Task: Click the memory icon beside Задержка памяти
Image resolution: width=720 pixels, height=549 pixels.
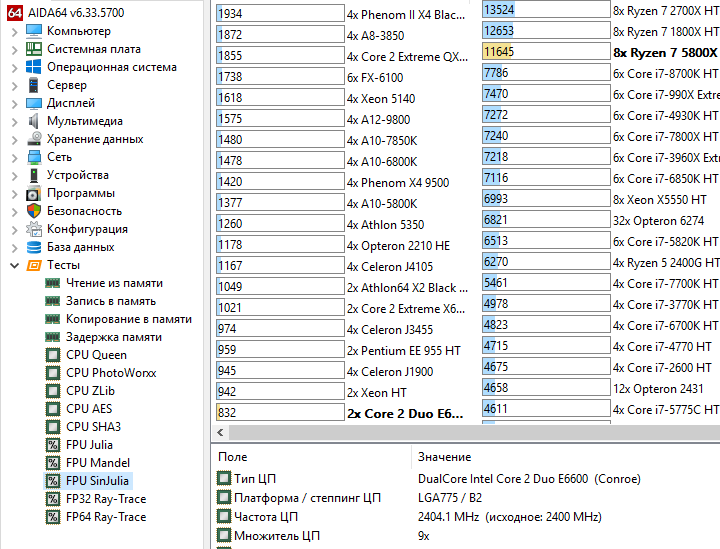Action: [53, 337]
